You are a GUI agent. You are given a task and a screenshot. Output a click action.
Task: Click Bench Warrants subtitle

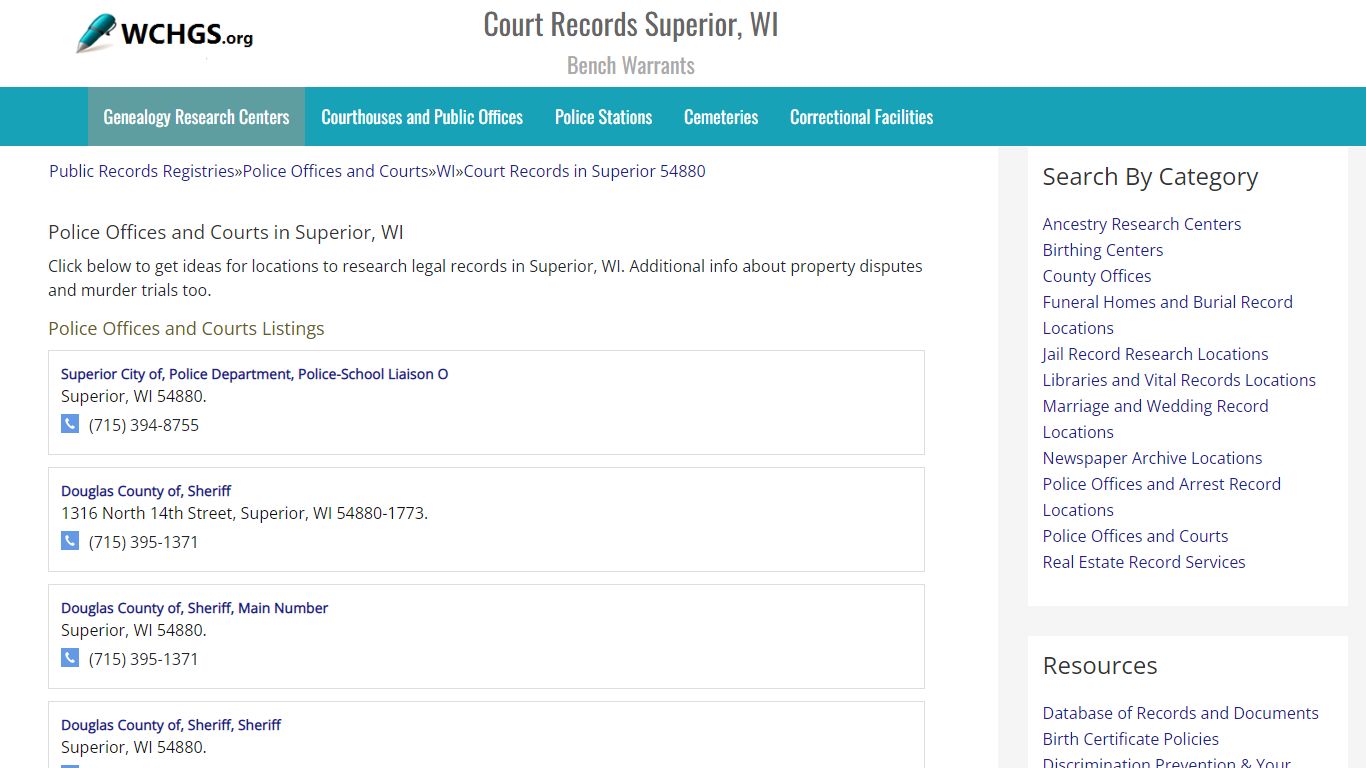coord(631,65)
